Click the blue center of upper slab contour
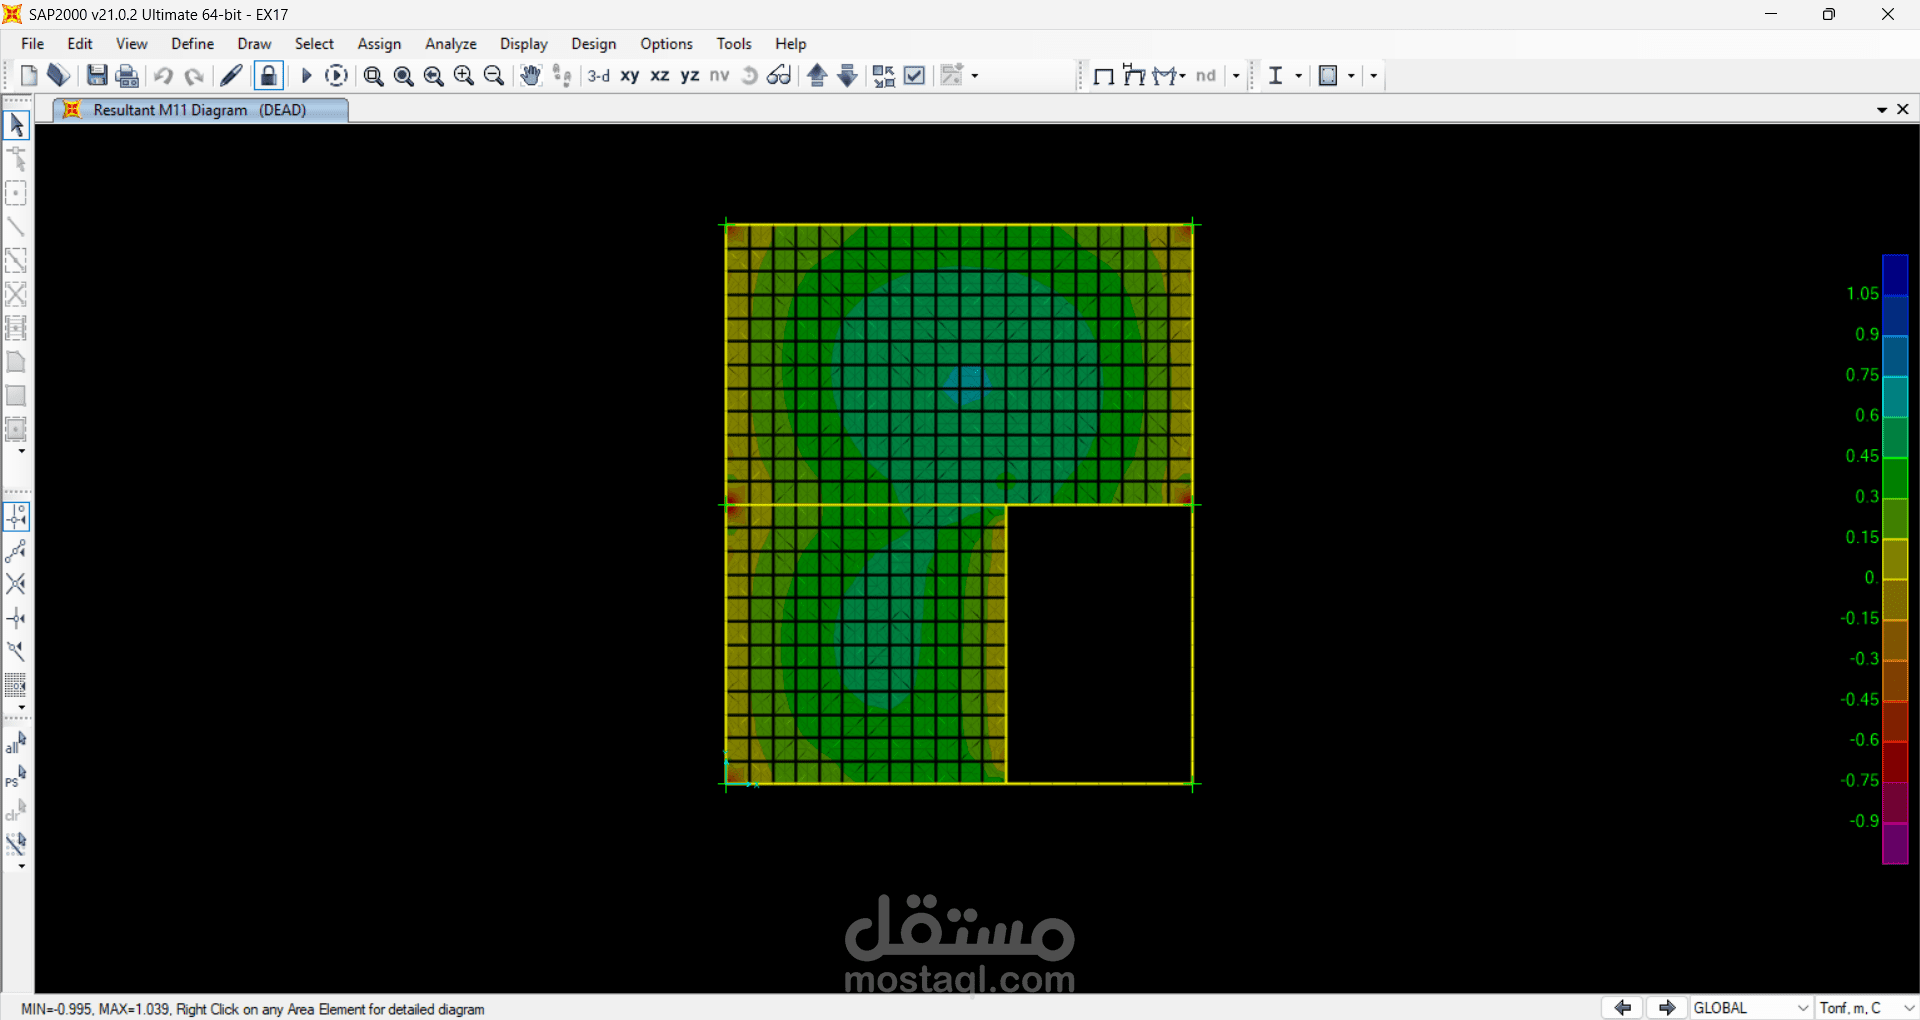Screen dimensions: 1920x1020 (x=966, y=384)
